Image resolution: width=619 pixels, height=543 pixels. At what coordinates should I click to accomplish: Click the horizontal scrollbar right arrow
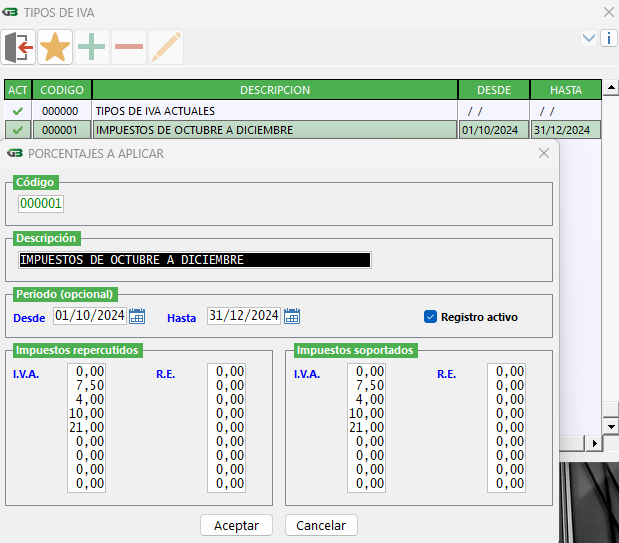pyautogui.click(x=596, y=442)
